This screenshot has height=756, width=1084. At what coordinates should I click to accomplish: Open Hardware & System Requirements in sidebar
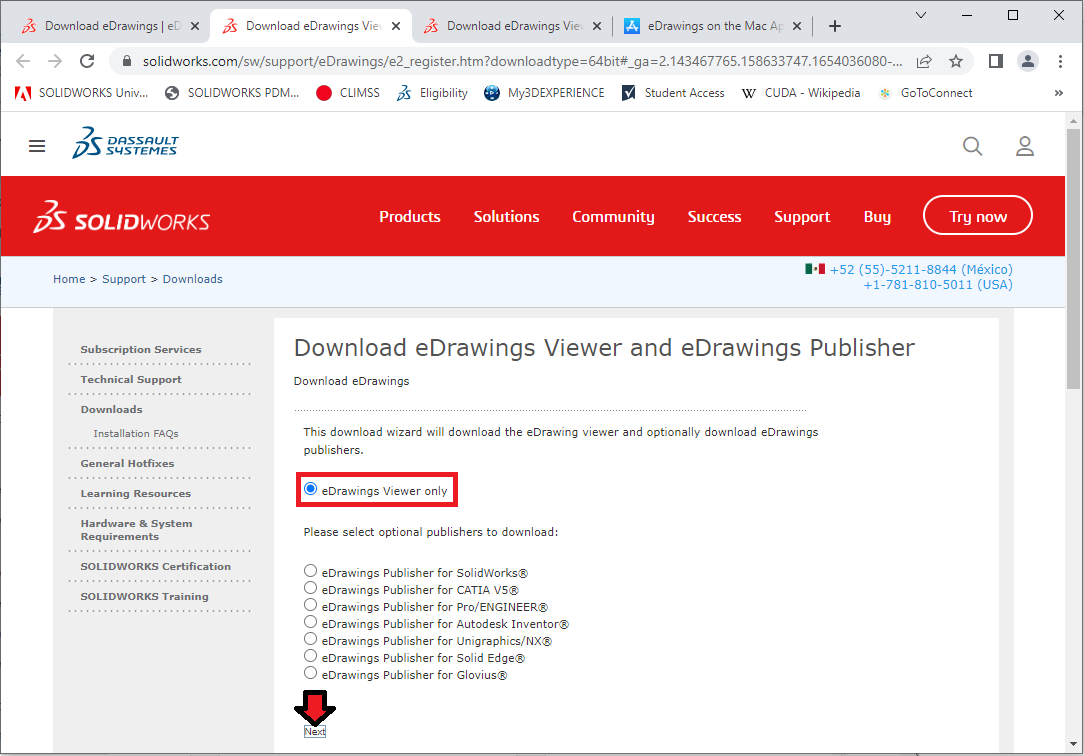pyautogui.click(x=136, y=530)
